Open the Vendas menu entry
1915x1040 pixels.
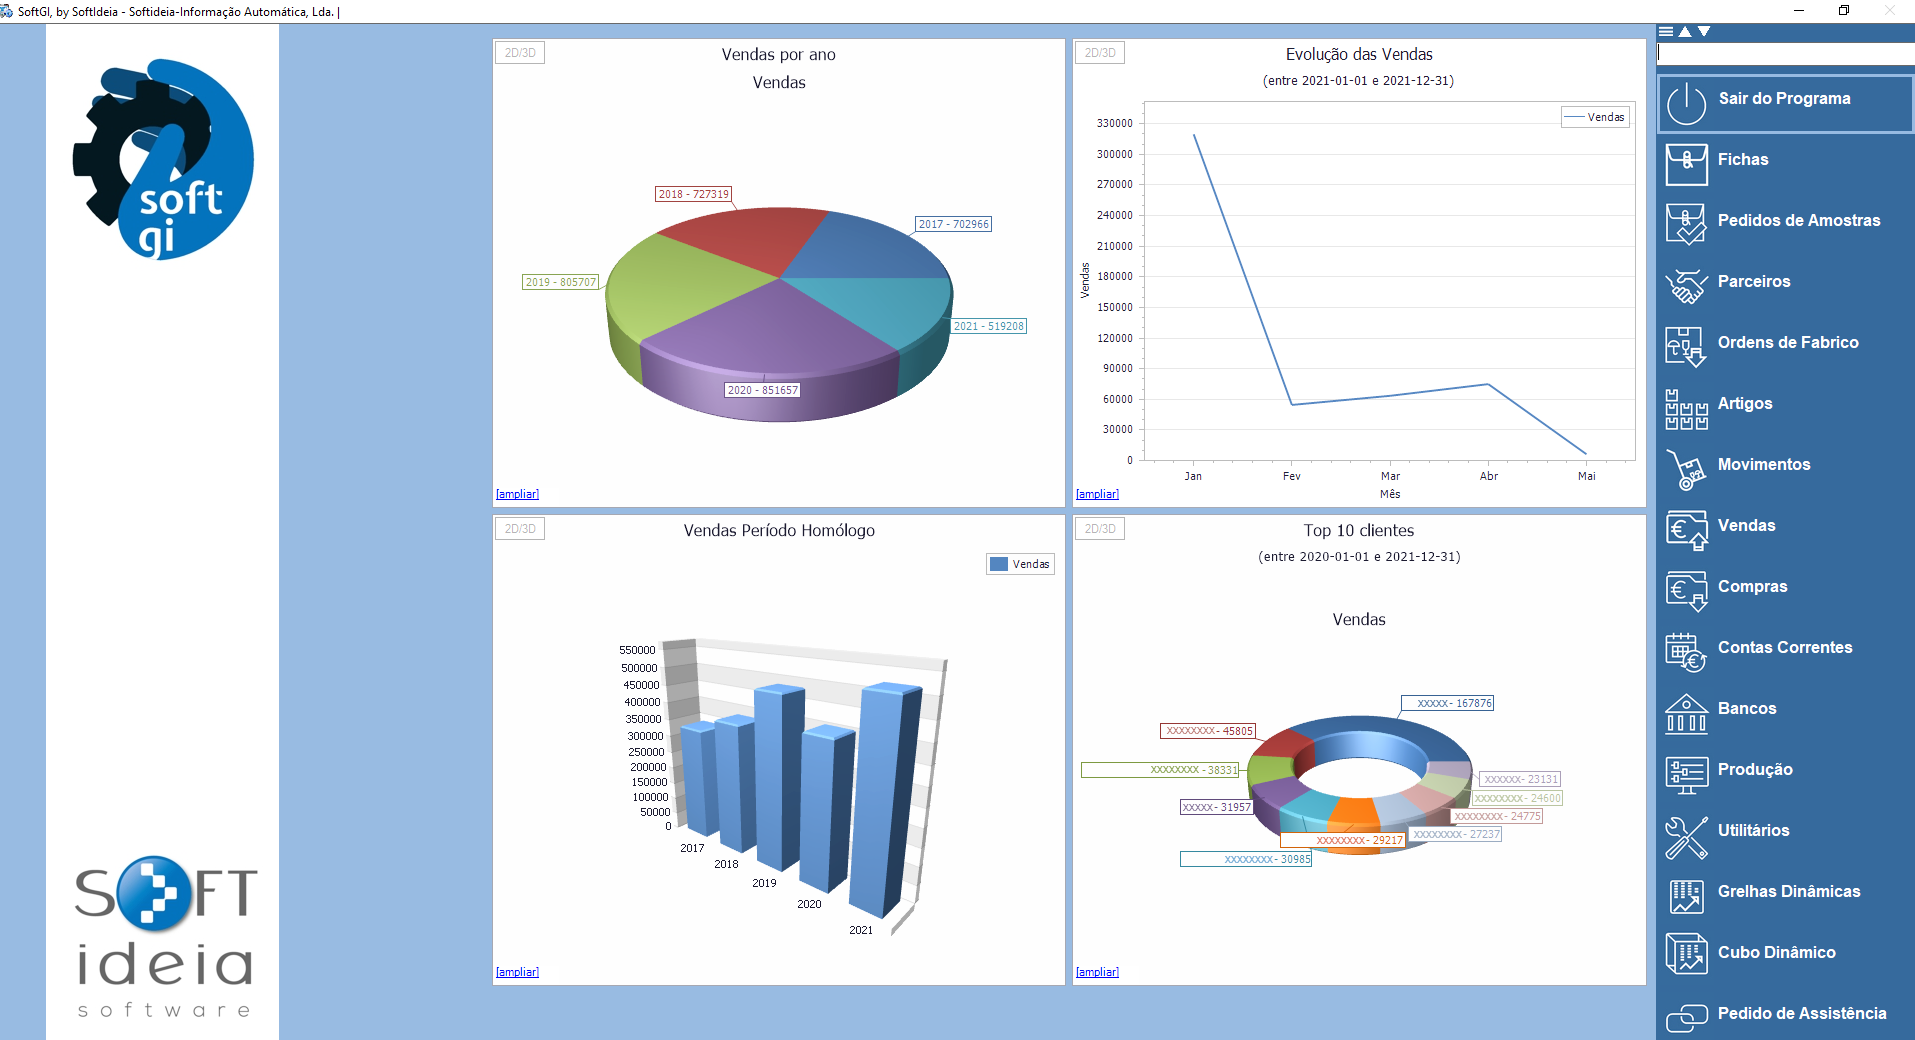click(x=1746, y=526)
